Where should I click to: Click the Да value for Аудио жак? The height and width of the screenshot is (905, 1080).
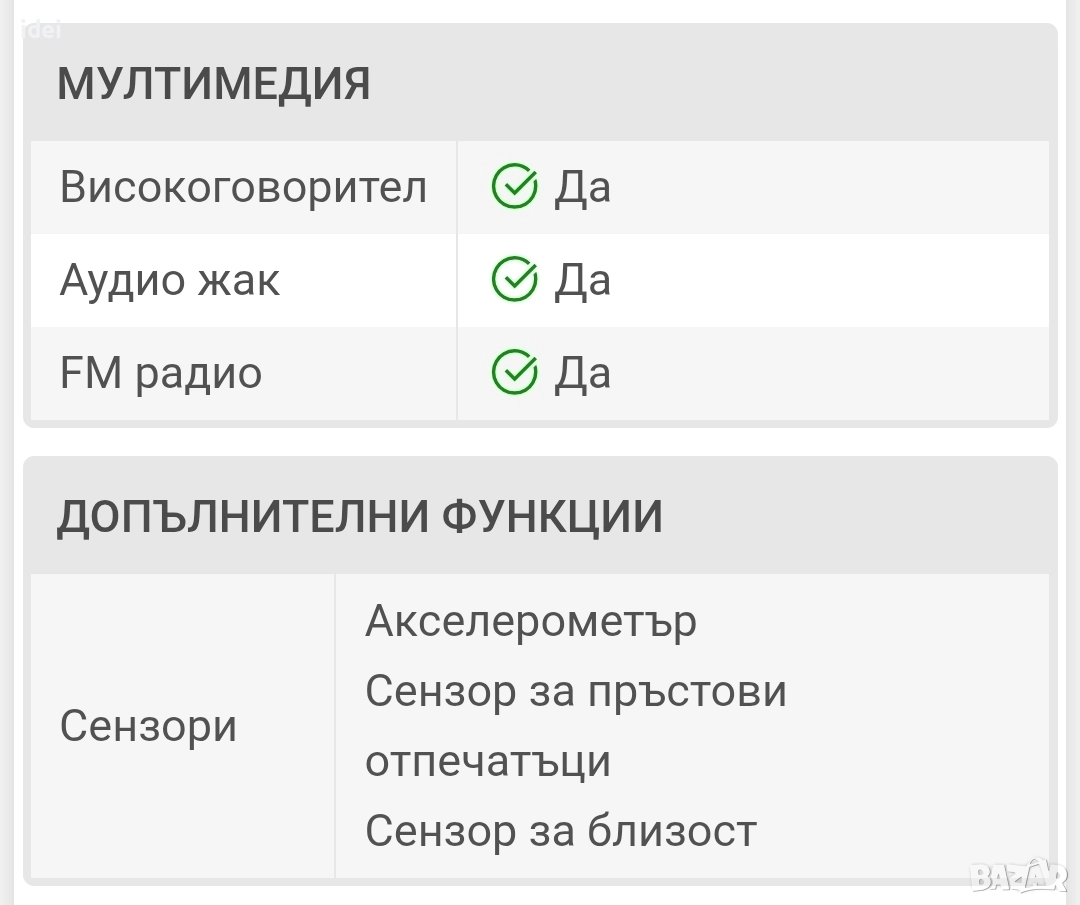(x=582, y=280)
